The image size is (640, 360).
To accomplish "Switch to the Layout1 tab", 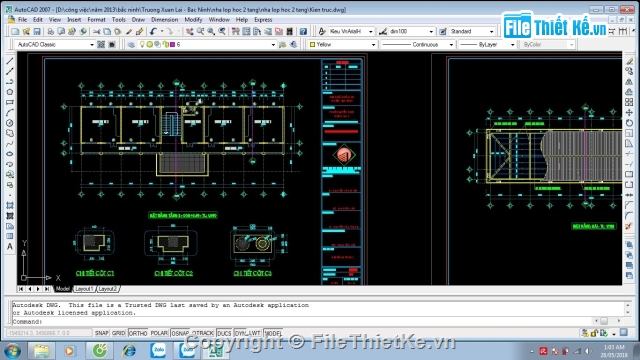I will coord(84,289).
